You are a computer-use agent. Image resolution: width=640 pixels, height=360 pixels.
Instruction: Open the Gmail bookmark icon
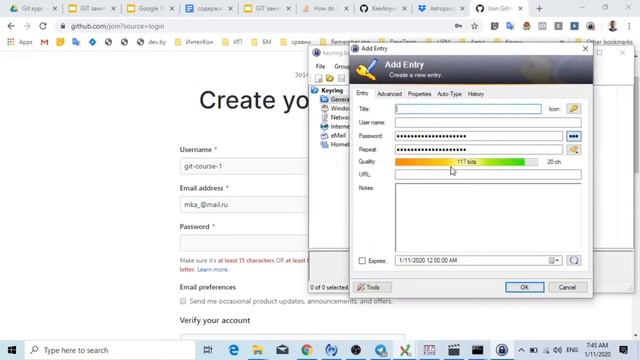pyautogui.click(x=44, y=42)
